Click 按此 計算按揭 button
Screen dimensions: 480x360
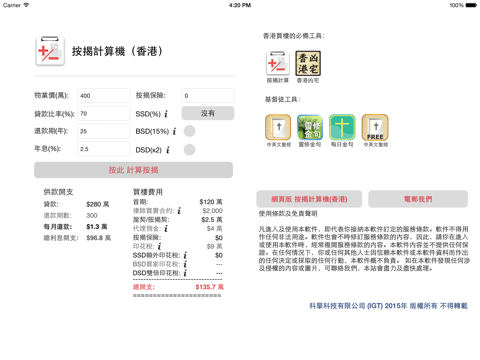point(133,170)
